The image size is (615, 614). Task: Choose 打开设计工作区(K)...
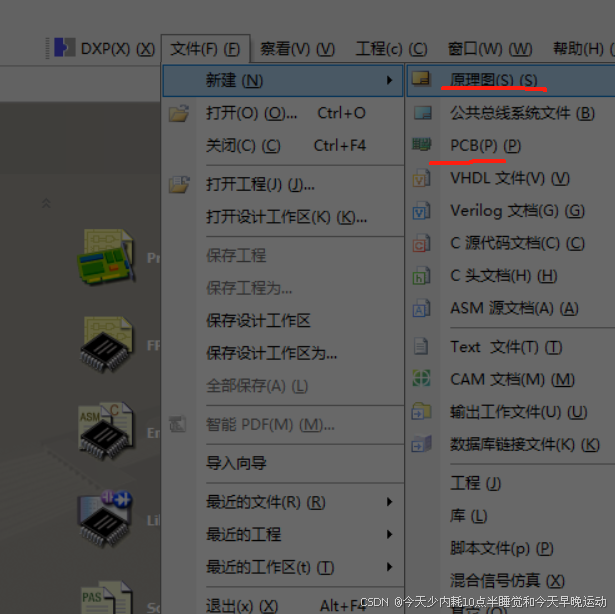click(283, 217)
